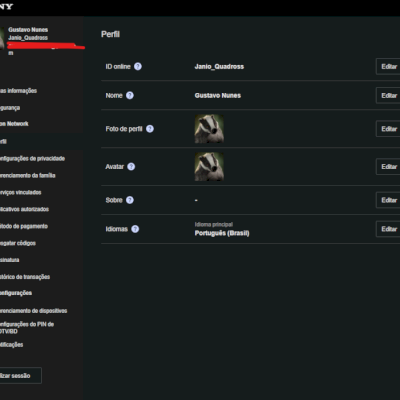
Task: Click the Idioma principal label
Action: (214, 224)
